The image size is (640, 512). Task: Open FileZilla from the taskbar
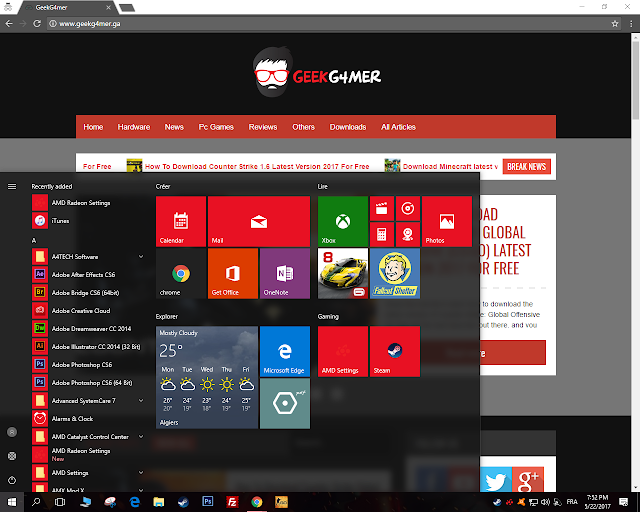point(232,502)
